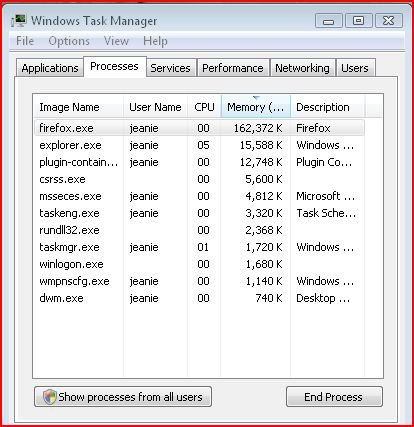Click the 1,140 K memory value

coord(264,281)
